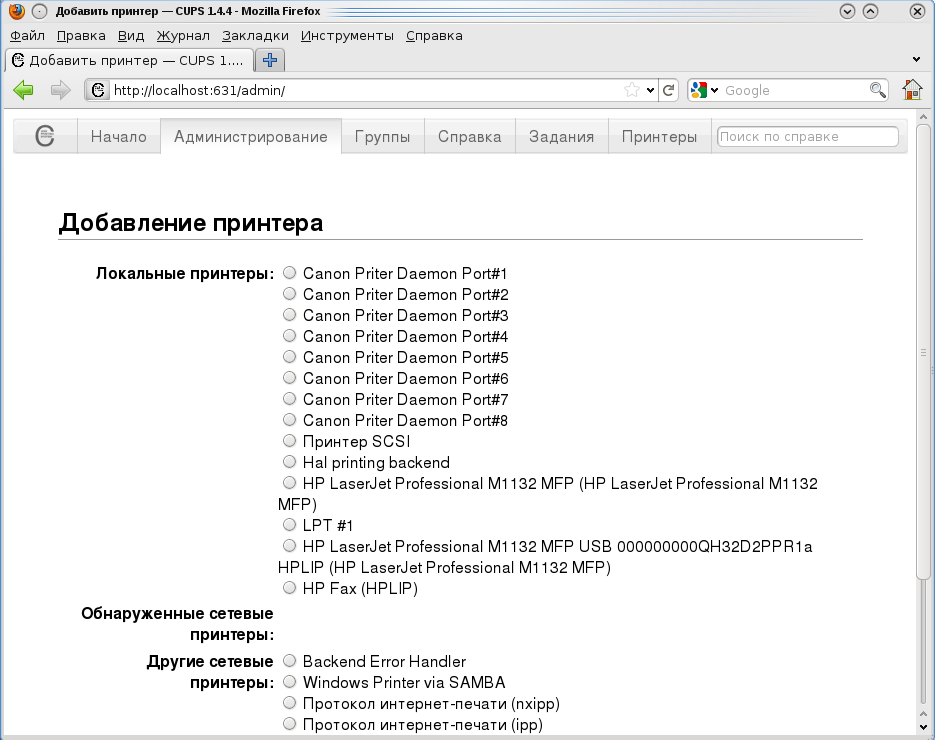Open the Закладки menu
Screen dimensions: 935x740
point(255,36)
